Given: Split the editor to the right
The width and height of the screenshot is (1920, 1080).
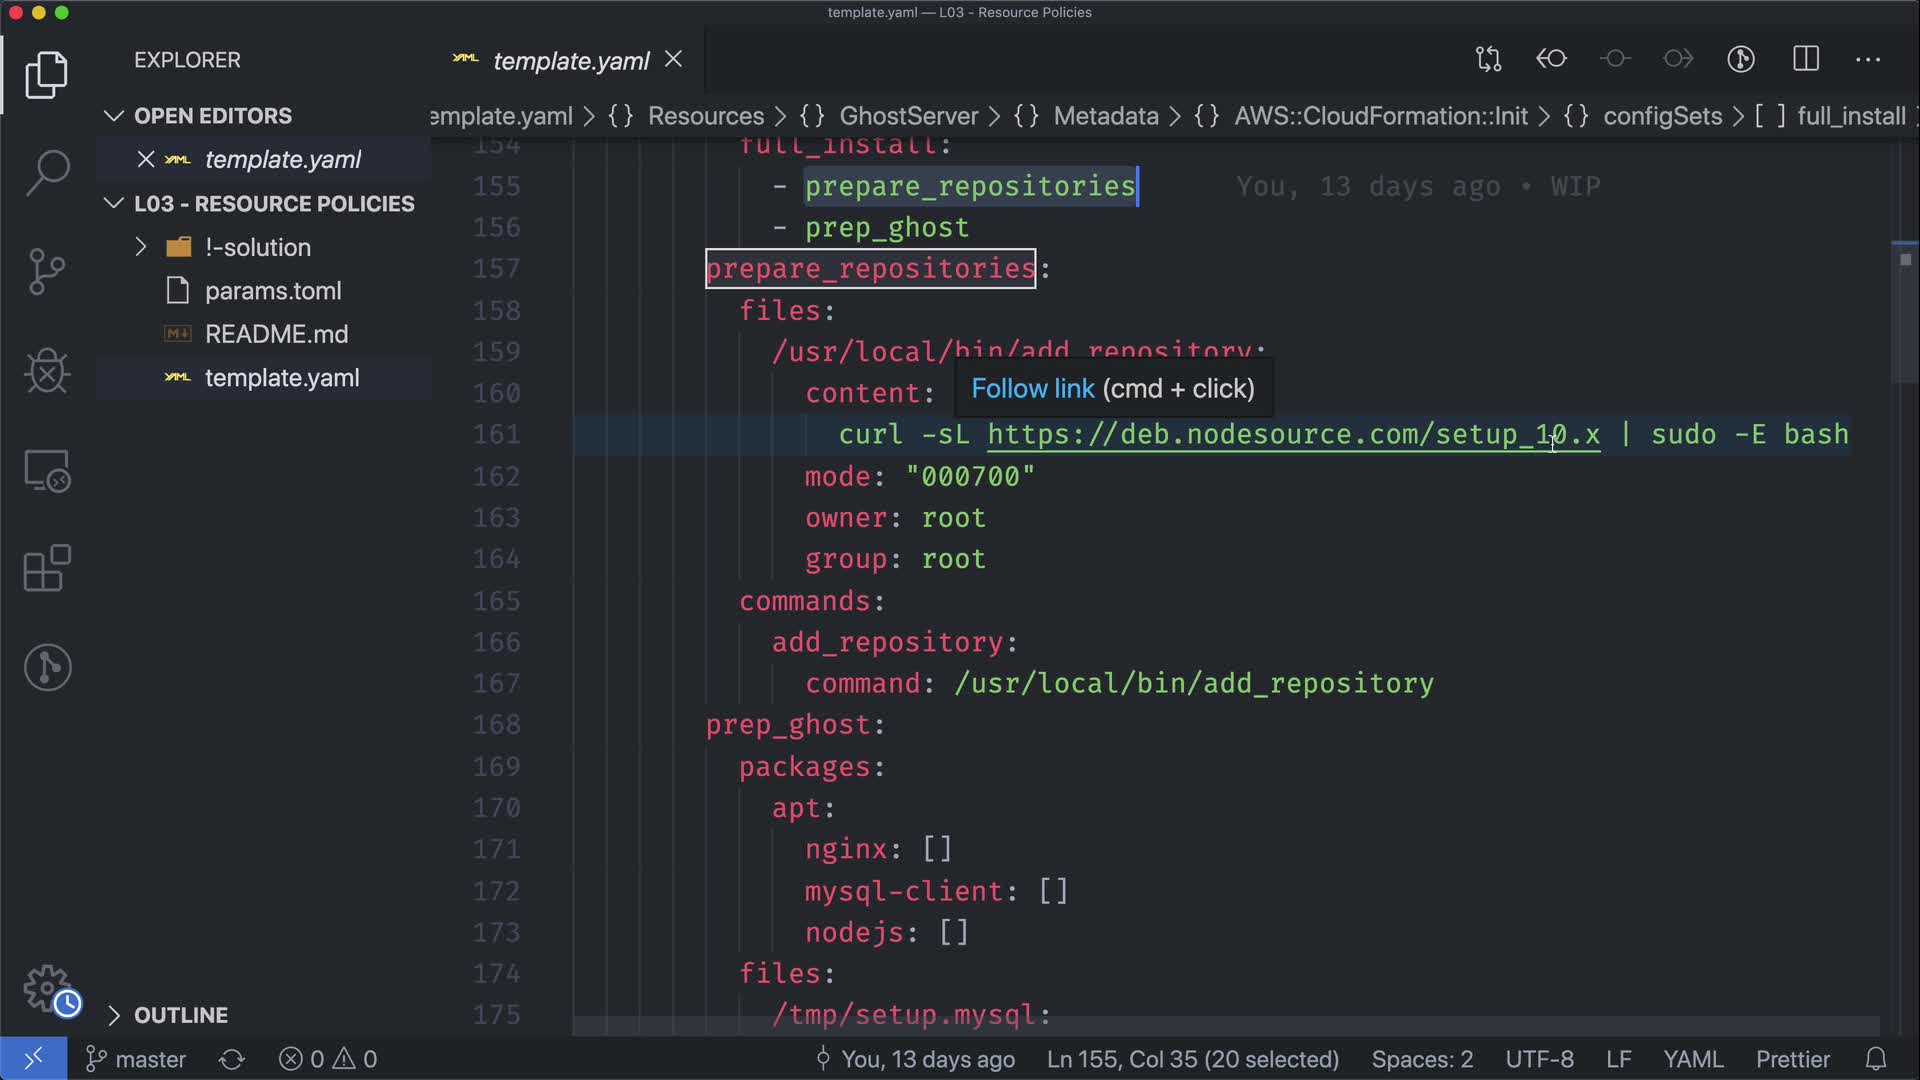Looking at the screenshot, I should pyautogui.click(x=1805, y=59).
